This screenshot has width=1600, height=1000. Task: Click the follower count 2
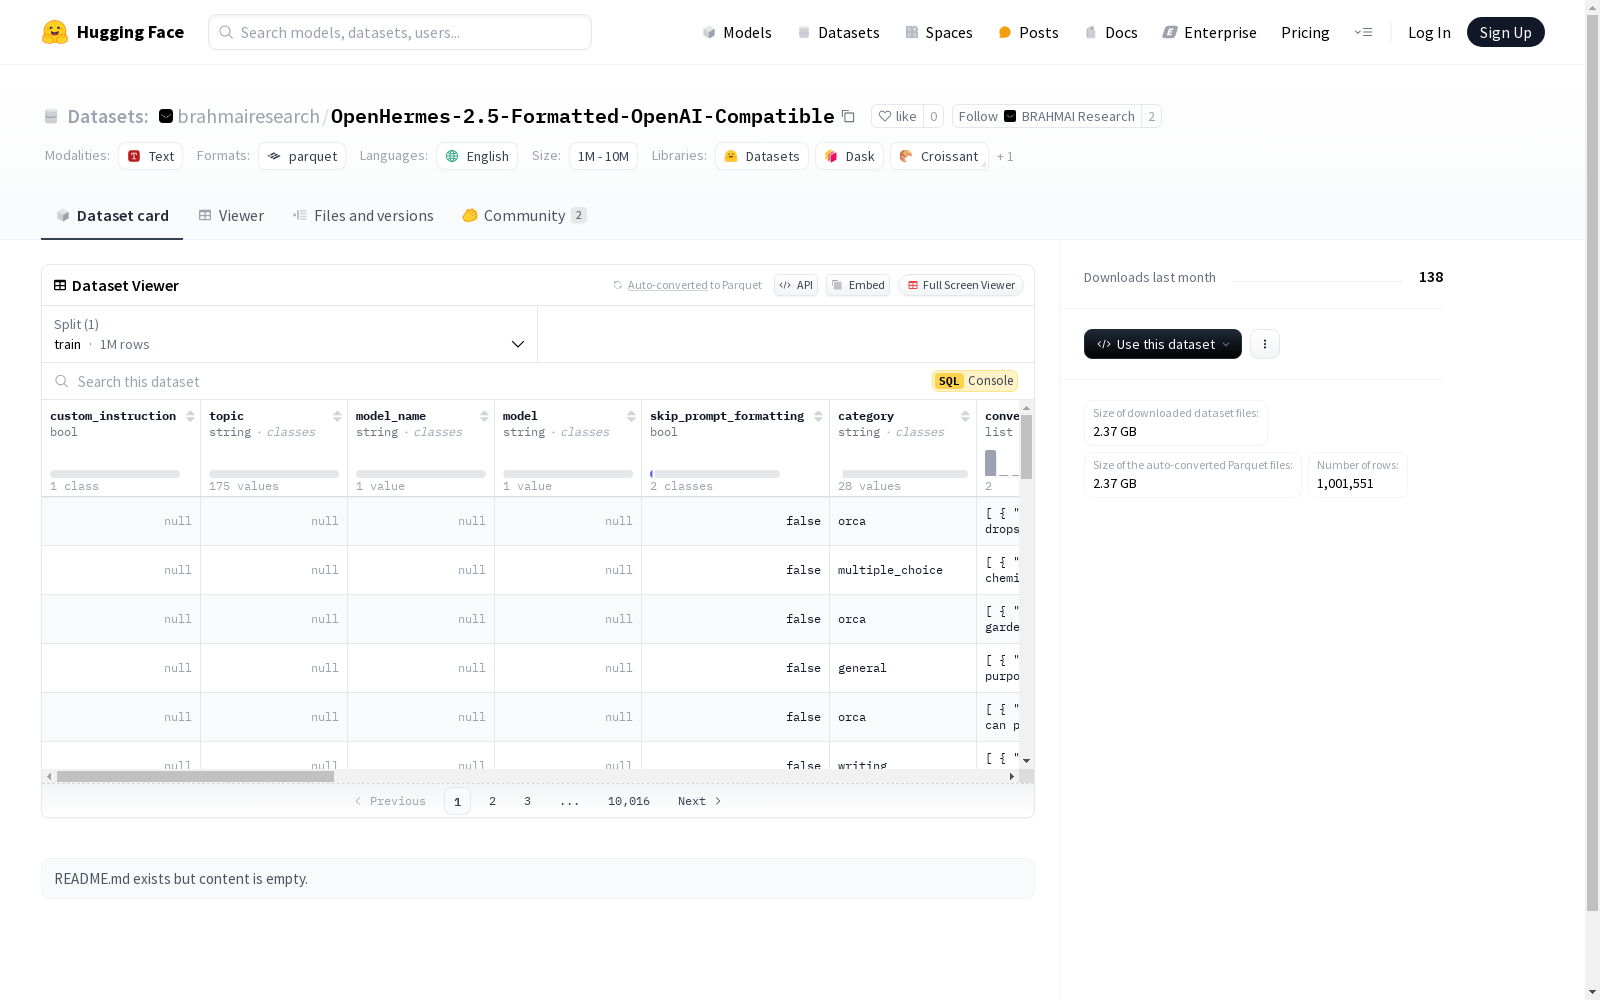point(1152,116)
